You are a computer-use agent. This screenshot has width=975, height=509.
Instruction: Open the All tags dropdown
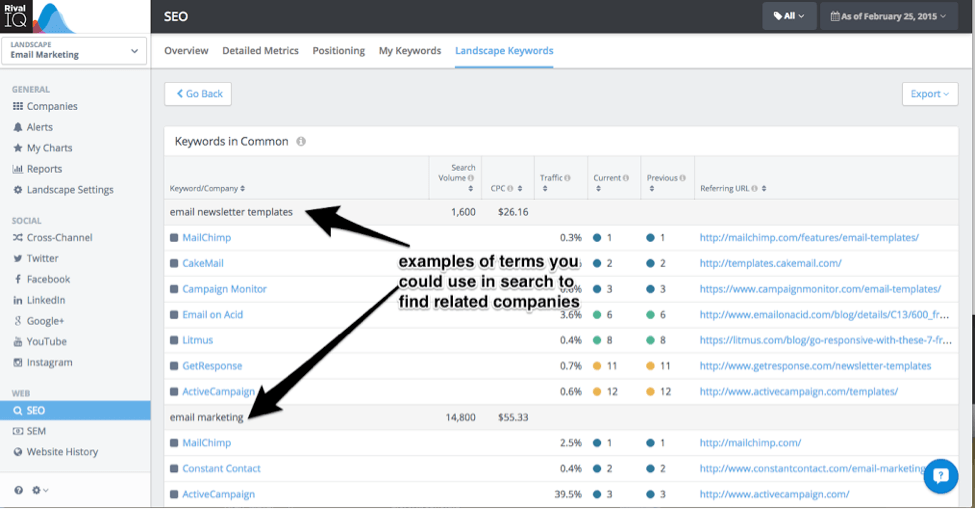click(x=788, y=16)
